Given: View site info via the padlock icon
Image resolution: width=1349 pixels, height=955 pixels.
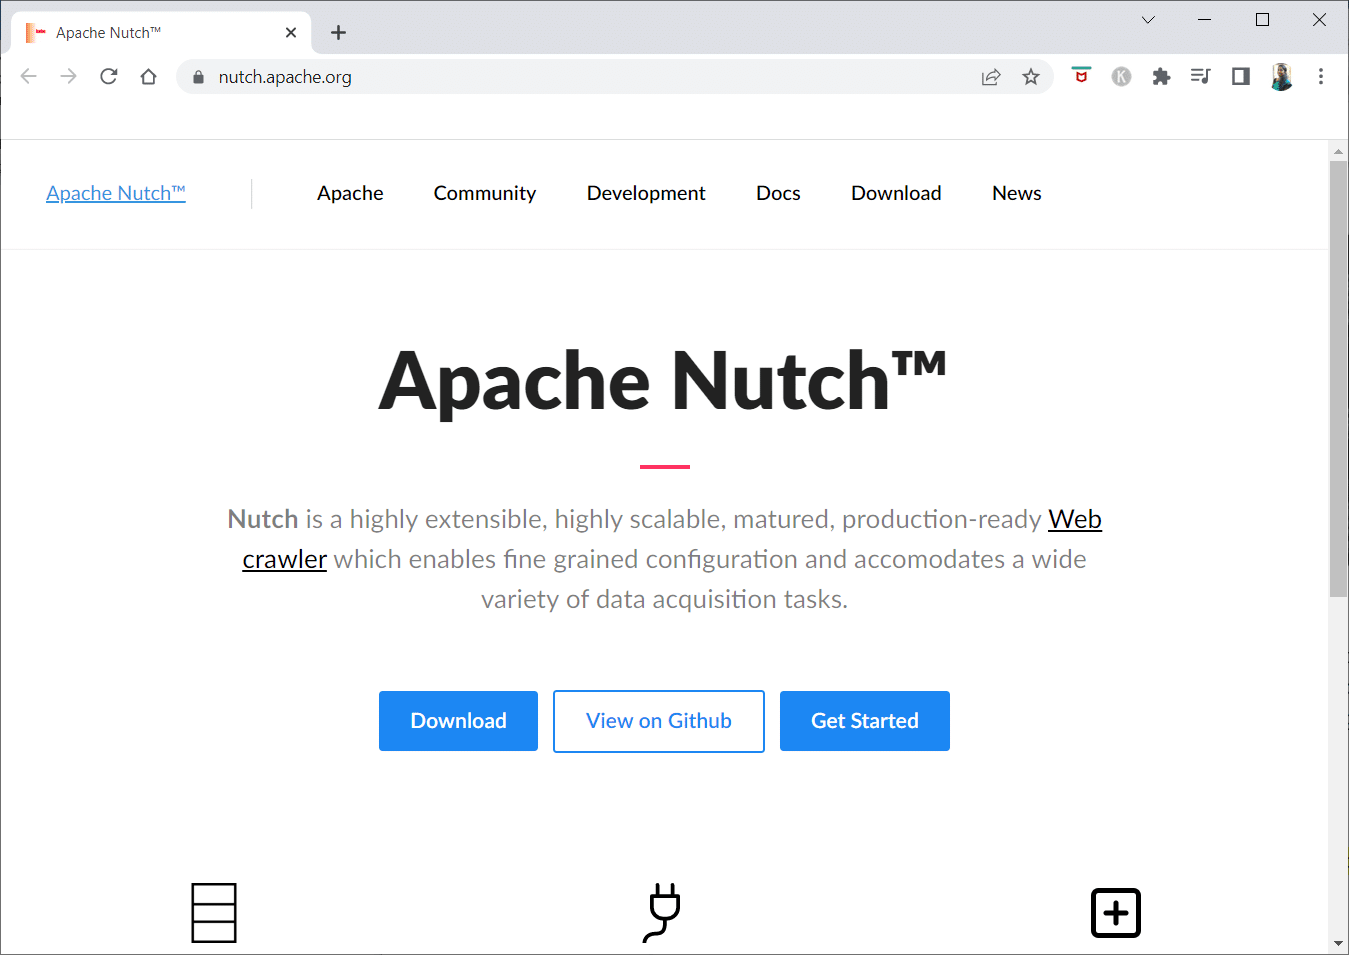Looking at the screenshot, I should [x=198, y=77].
